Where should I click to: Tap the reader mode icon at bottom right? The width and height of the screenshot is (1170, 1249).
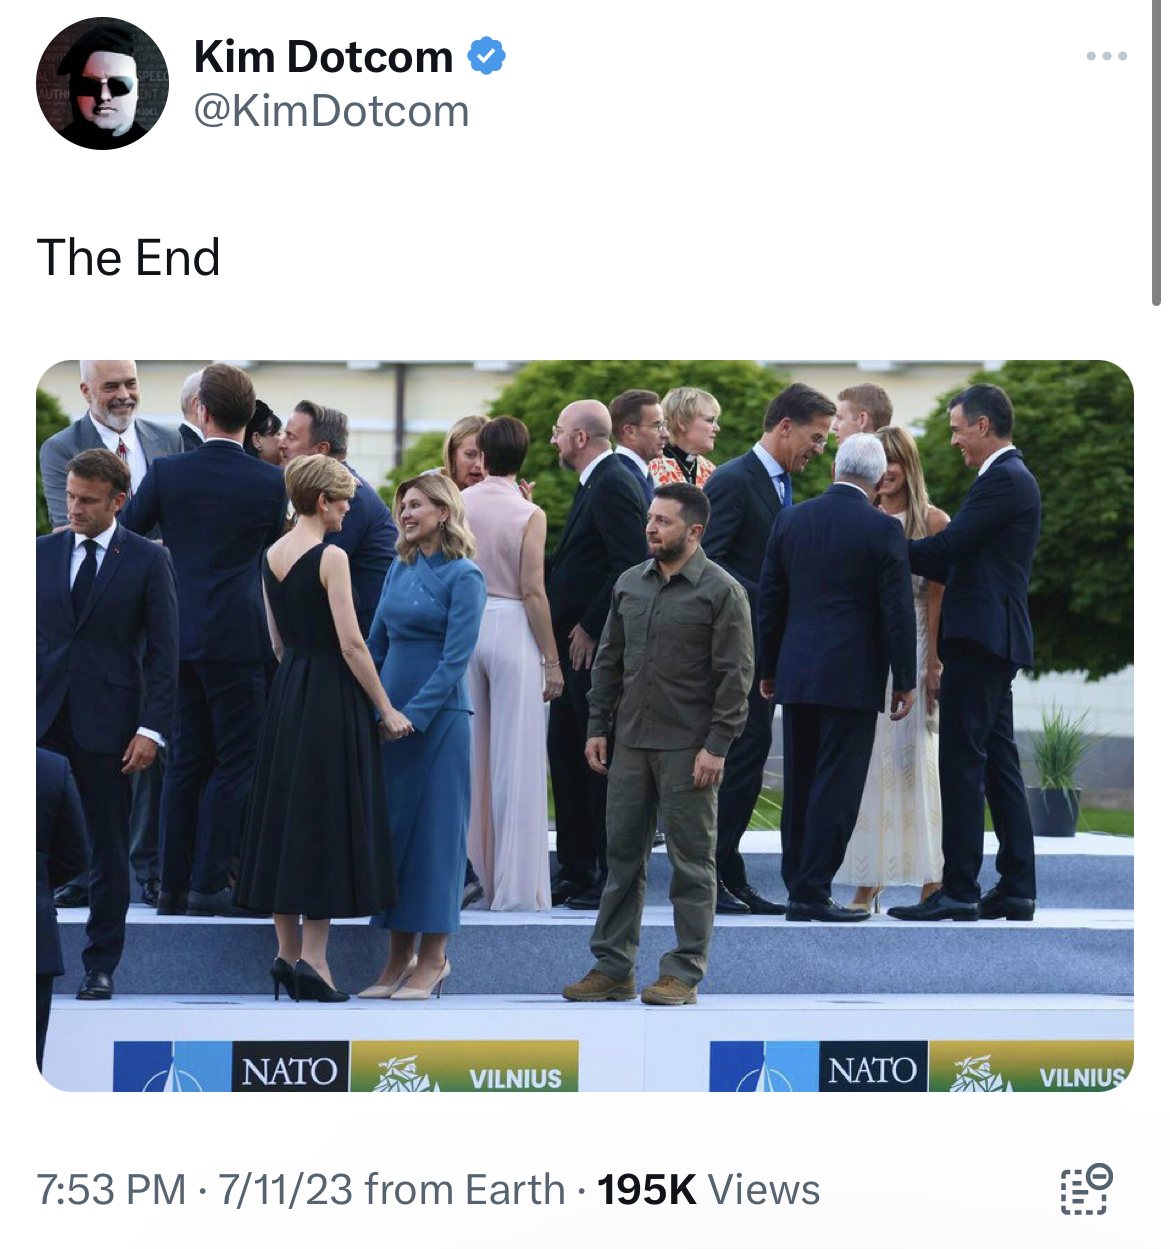click(1086, 1189)
